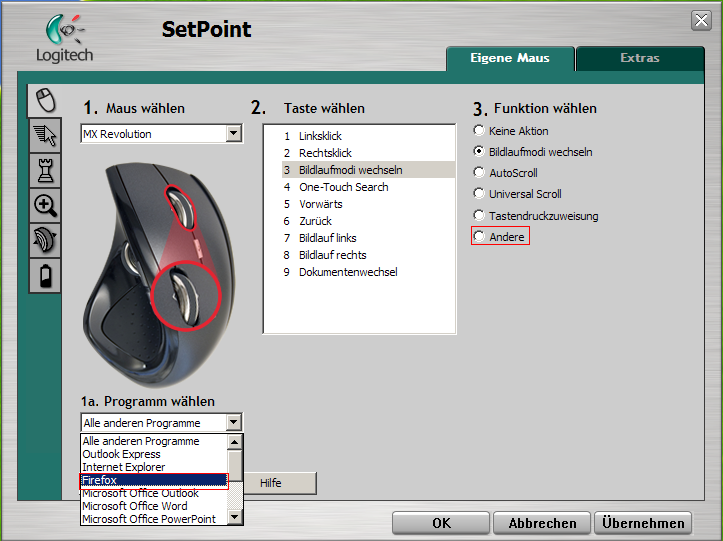Open the battery status icon

point(45,275)
